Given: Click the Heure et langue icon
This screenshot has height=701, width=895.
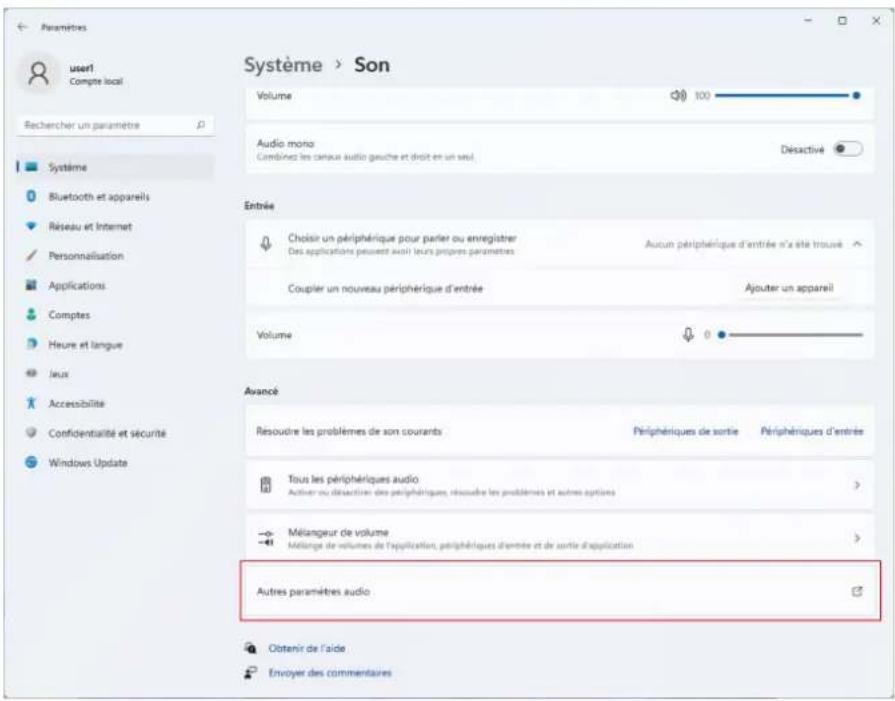Looking at the screenshot, I should (x=31, y=344).
